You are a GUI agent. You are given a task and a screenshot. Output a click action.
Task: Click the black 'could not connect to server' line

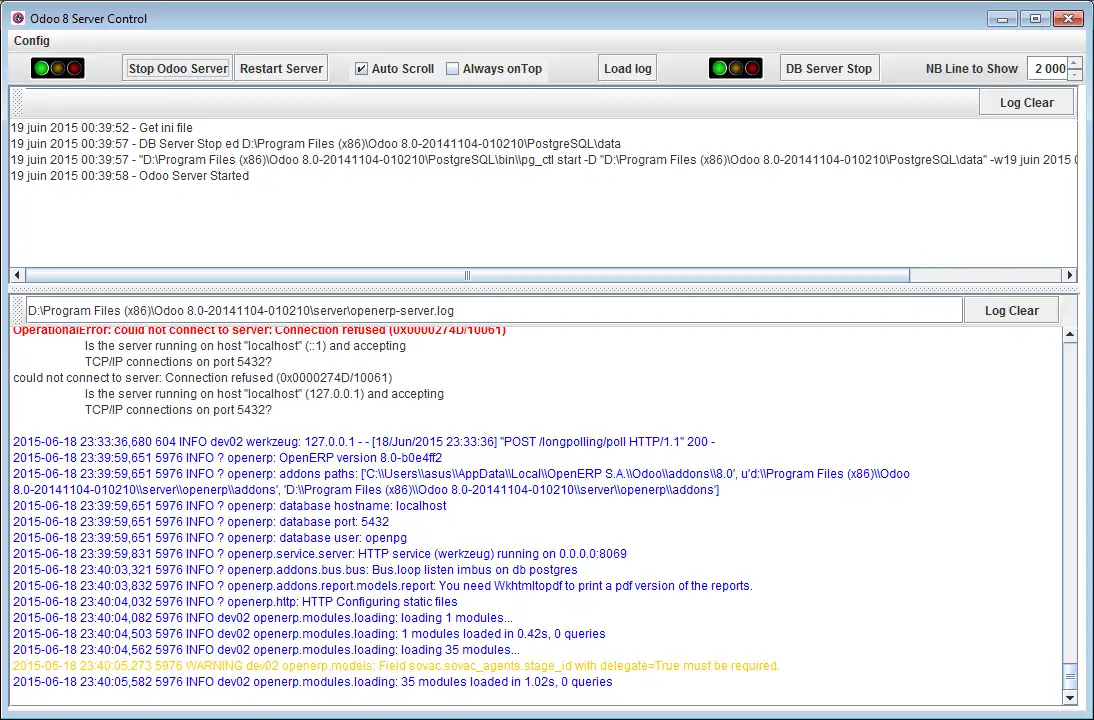[202, 377]
